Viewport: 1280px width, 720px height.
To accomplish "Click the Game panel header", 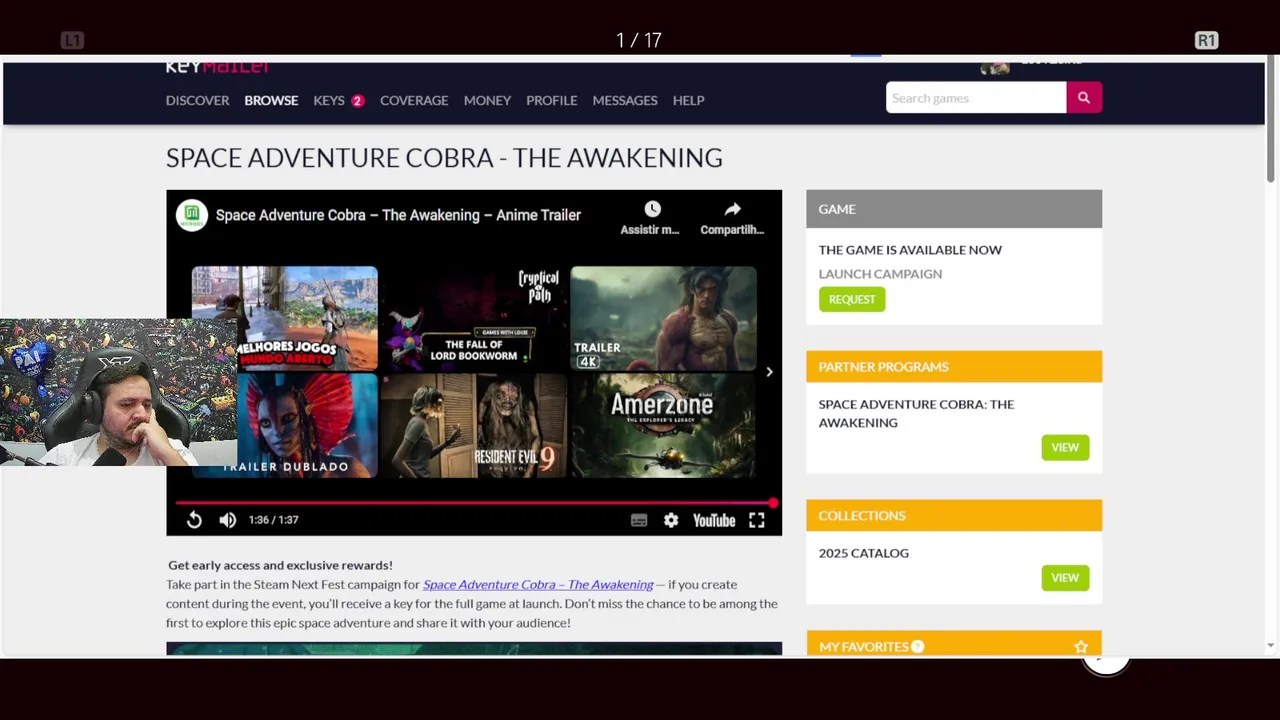I will 954,209.
